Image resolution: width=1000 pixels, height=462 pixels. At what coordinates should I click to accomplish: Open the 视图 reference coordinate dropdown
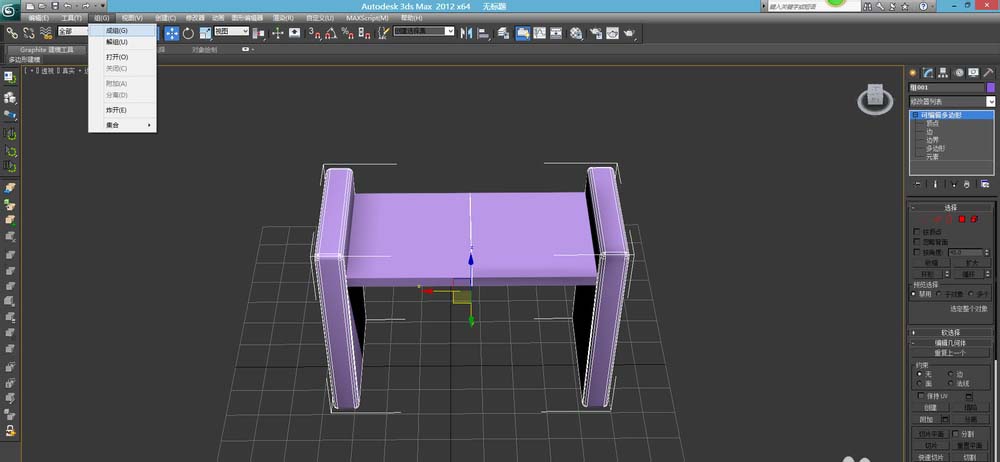click(231, 31)
